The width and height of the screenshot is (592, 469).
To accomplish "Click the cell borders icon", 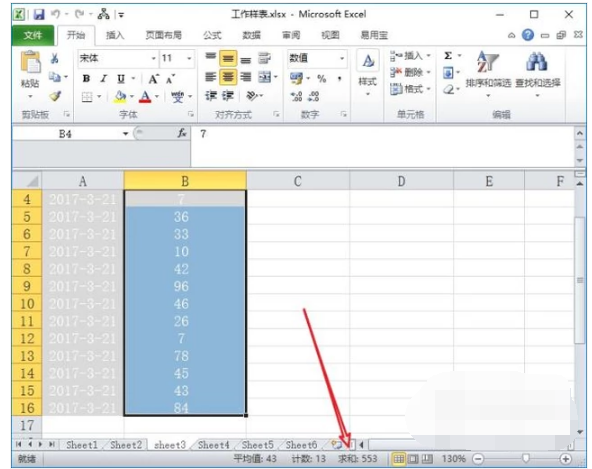I will tap(87, 97).
